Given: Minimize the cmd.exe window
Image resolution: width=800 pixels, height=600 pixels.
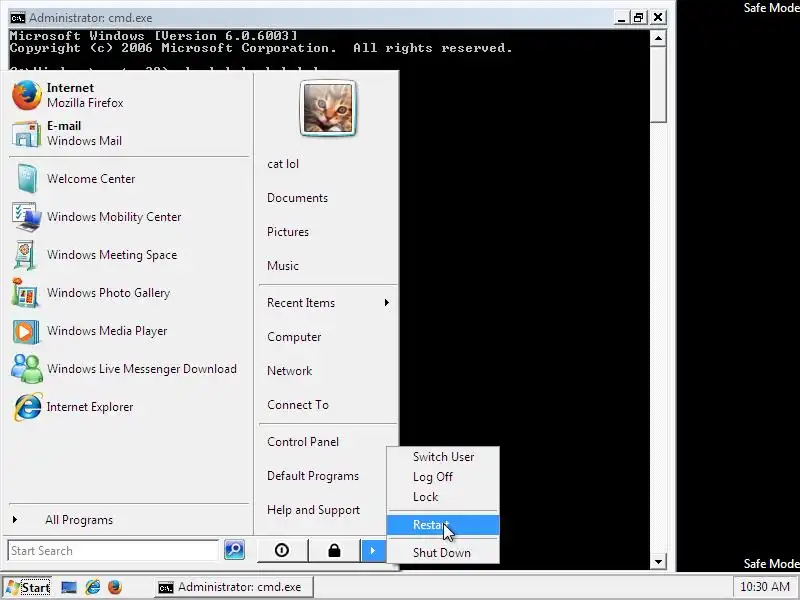Looking at the screenshot, I should pyautogui.click(x=621, y=18).
